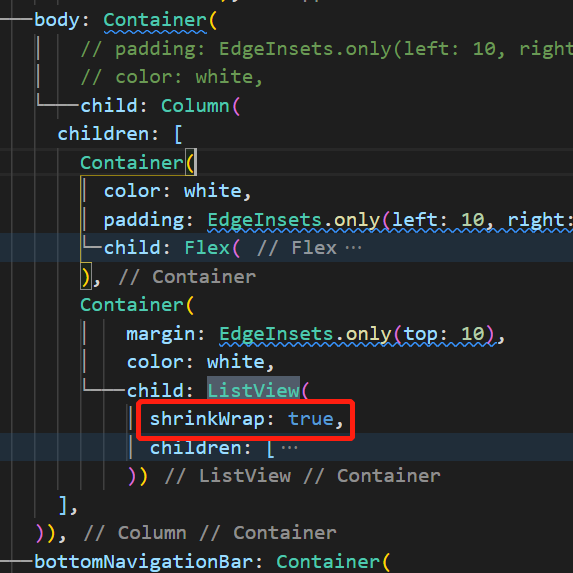This screenshot has height=573, width=573.
Task: Click the body property keyword
Action: (x=57, y=20)
